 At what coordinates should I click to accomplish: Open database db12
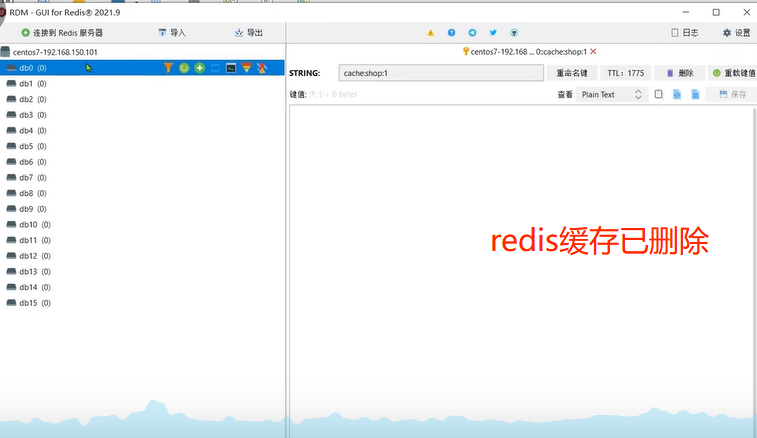click(x=35, y=256)
